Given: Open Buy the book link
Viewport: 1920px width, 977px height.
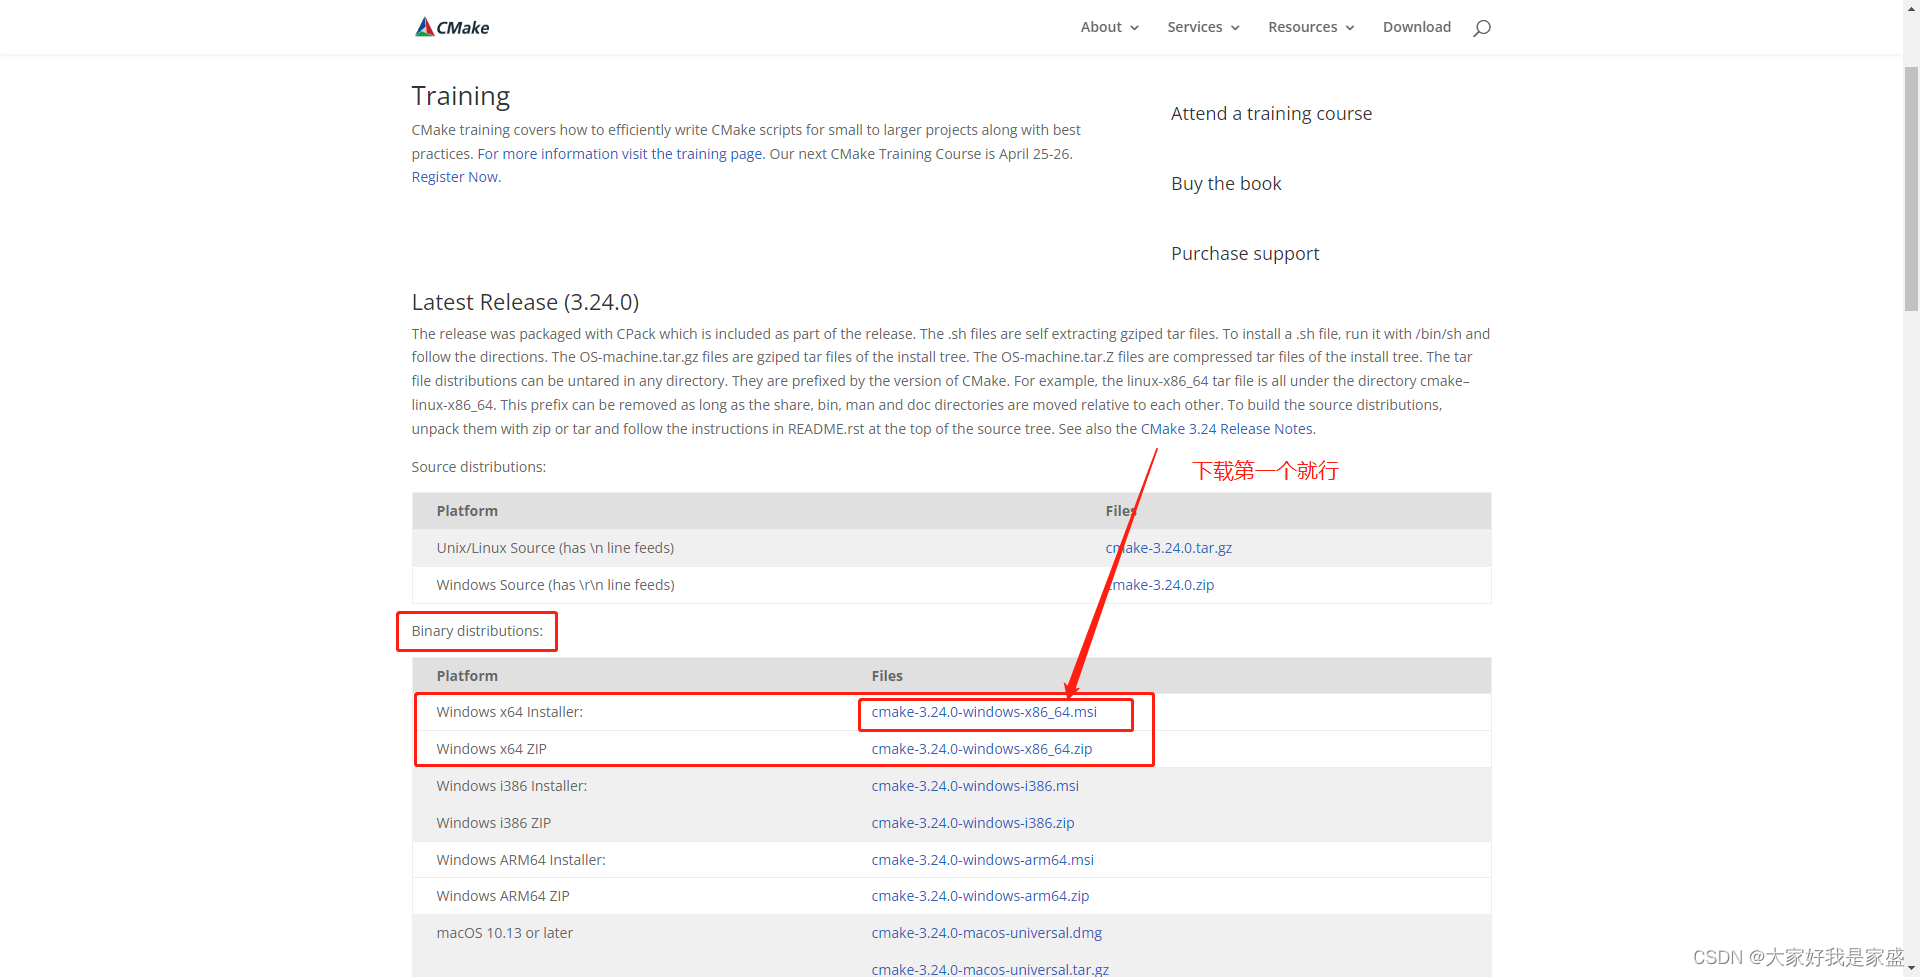Looking at the screenshot, I should [x=1226, y=184].
